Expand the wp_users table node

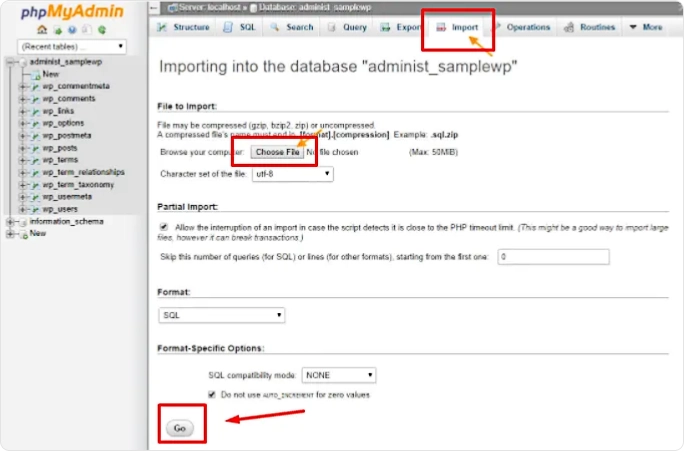pyautogui.click(x=23, y=209)
